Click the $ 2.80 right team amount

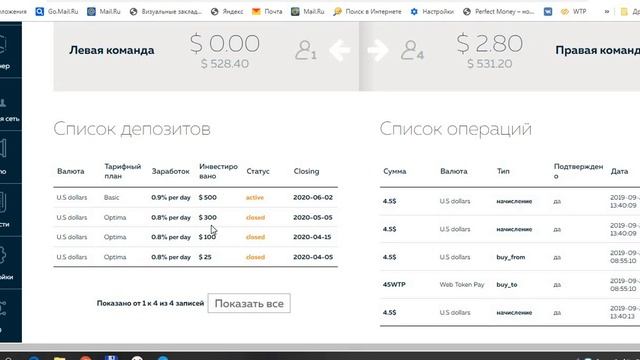pyautogui.click(x=489, y=43)
